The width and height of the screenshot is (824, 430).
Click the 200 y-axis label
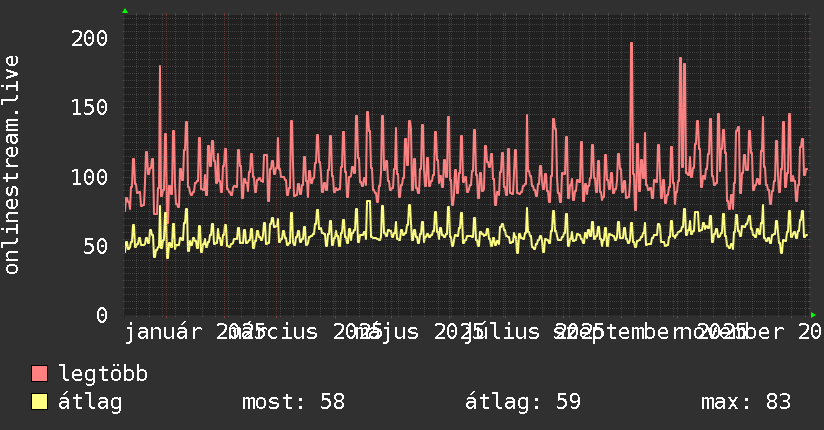point(89,38)
